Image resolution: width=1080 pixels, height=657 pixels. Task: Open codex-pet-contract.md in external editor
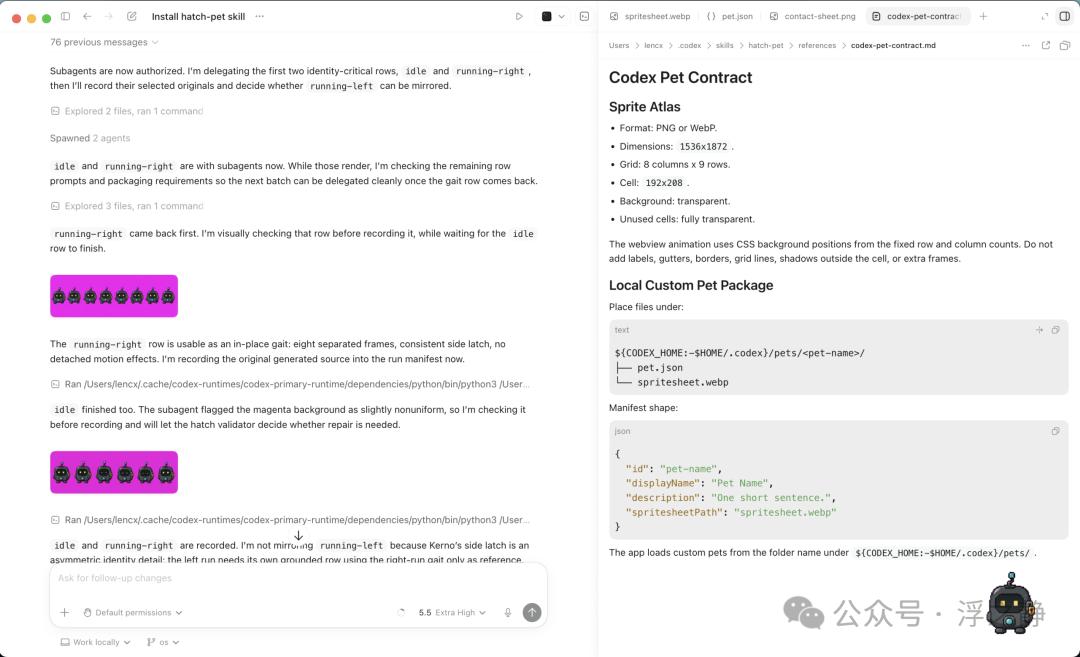1046,45
